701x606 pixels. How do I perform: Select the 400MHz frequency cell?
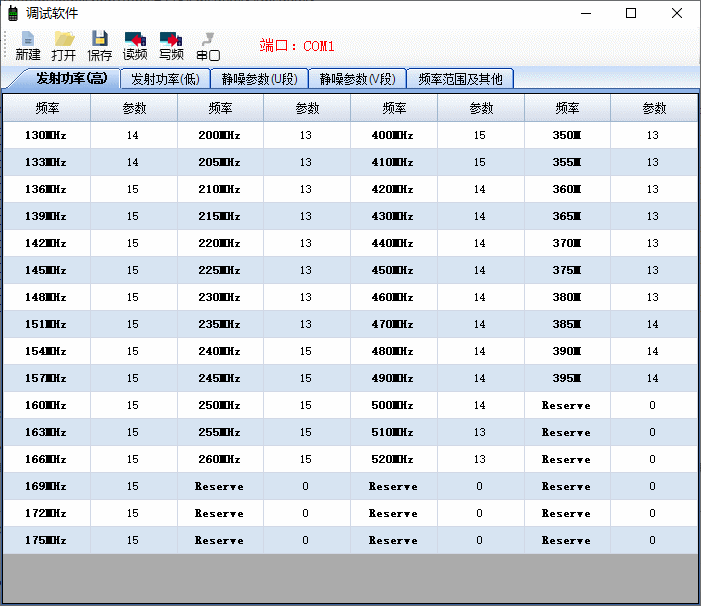point(394,135)
